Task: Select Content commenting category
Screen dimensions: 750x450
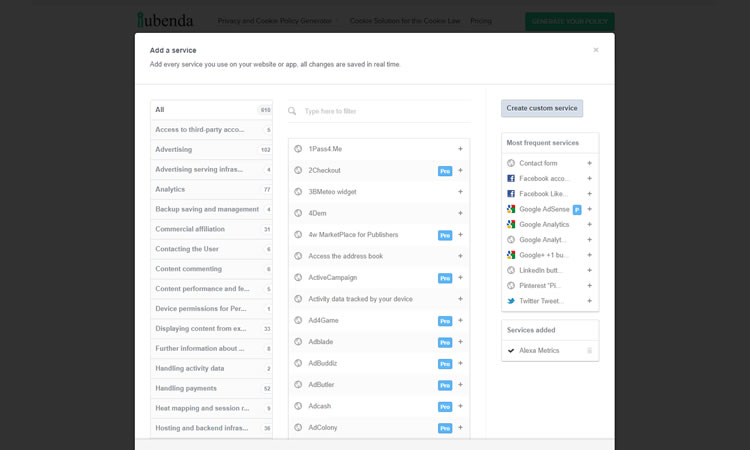Action: pos(211,269)
